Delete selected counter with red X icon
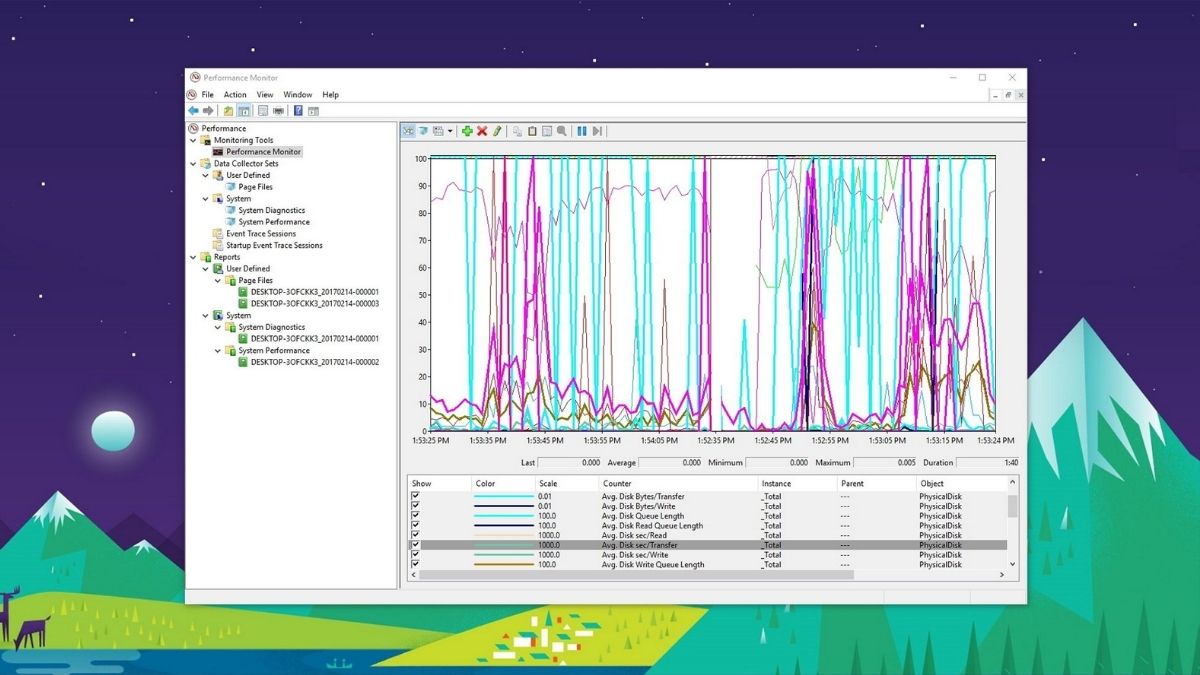Screen dimensions: 1200x675 [482, 131]
